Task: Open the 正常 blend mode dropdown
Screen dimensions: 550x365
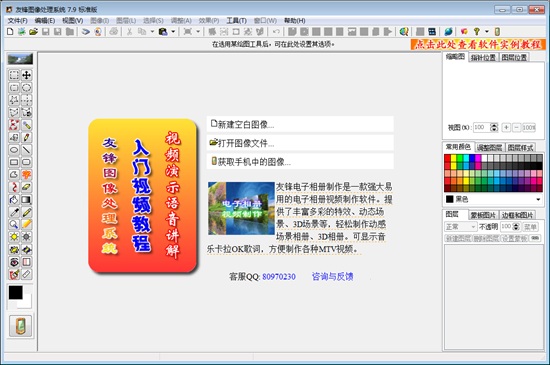Action: click(460, 227)
